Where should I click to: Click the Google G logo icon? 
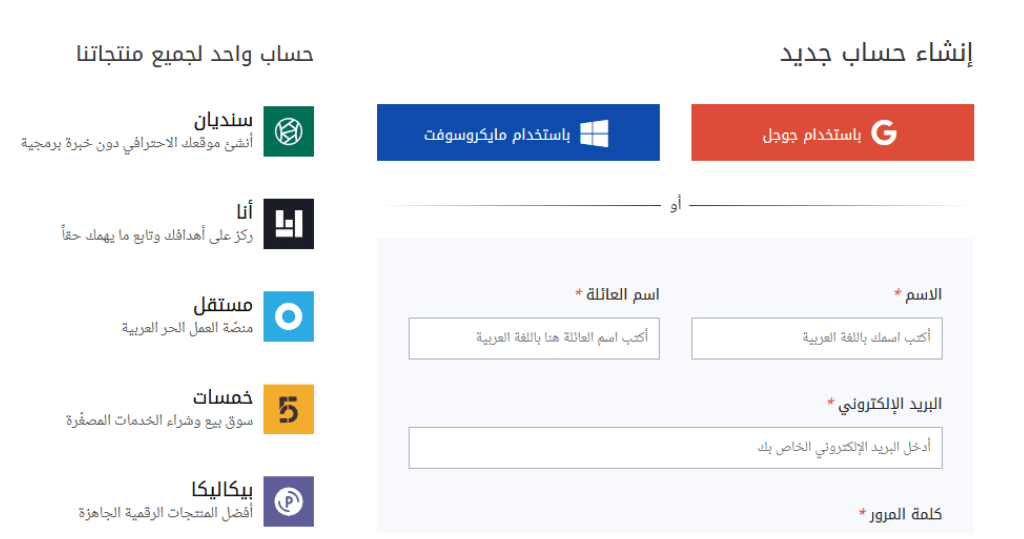click(x=884, y=133)
